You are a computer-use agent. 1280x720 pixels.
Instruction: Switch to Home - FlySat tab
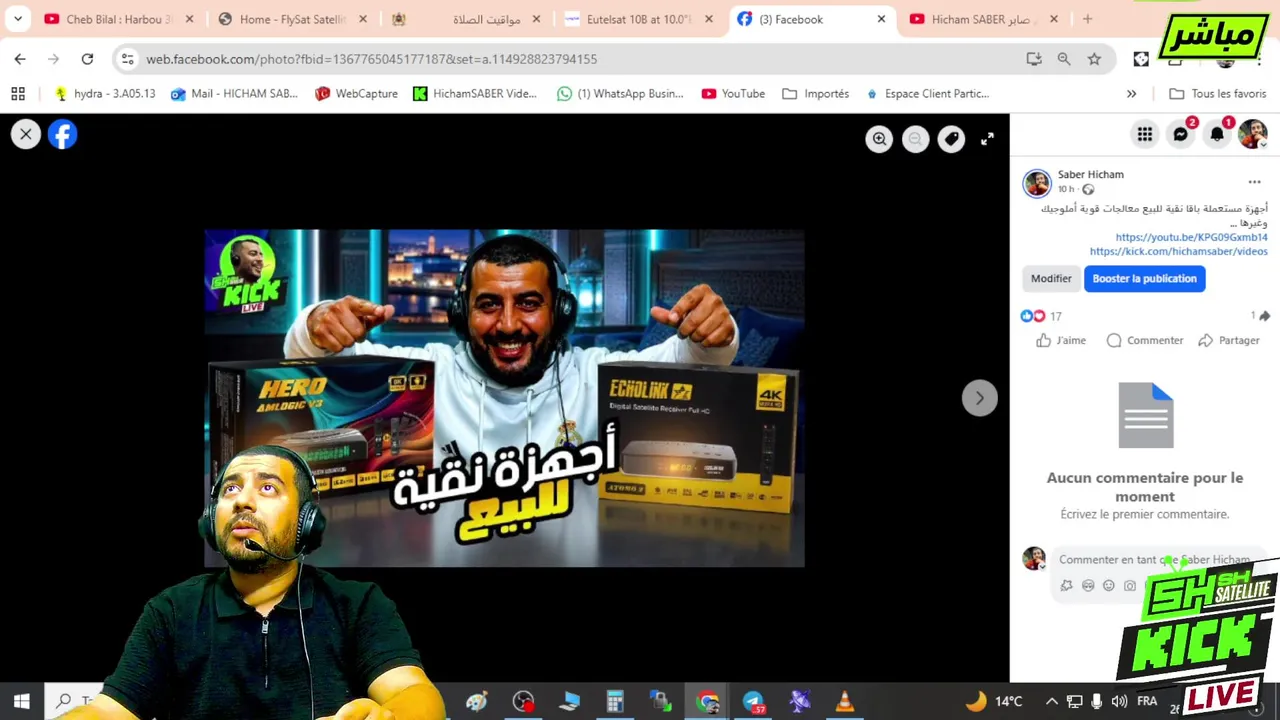point(293,19)
